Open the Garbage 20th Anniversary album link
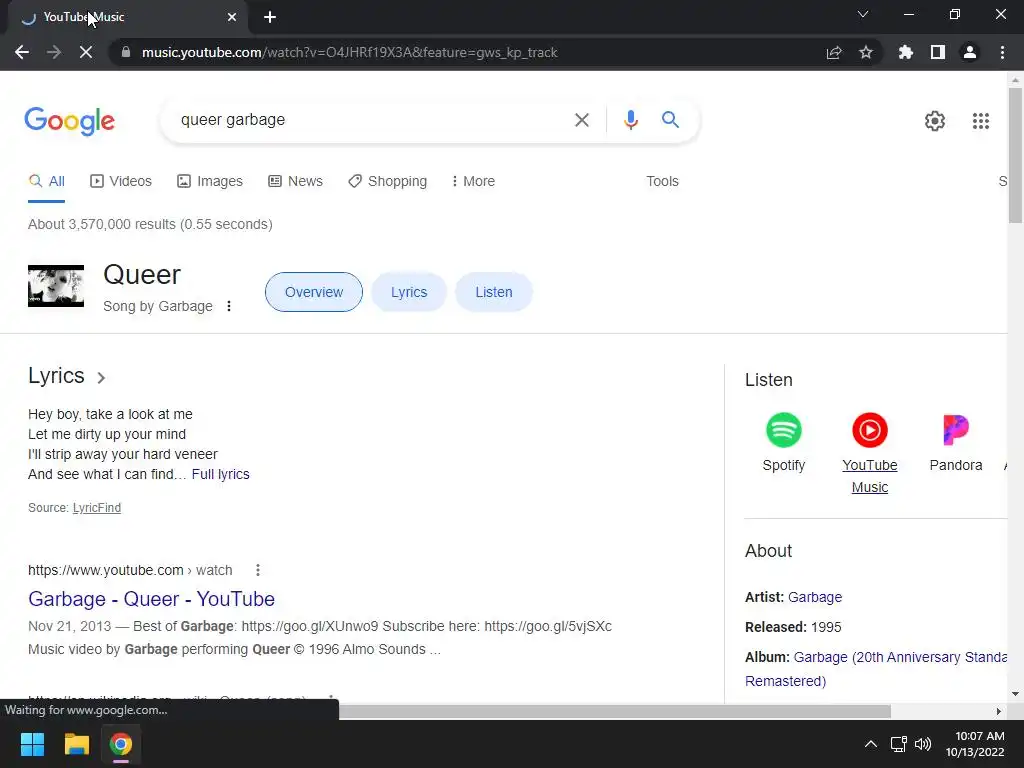This screenshot has width=1024, height=768. click(876, 669)
